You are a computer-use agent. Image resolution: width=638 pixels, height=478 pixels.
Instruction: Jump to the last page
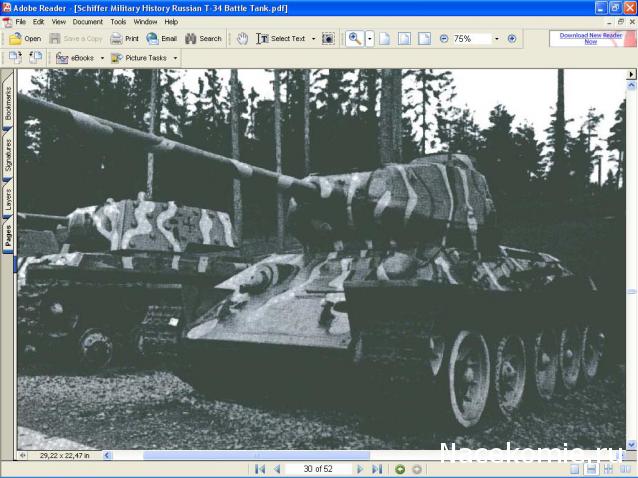377,469
